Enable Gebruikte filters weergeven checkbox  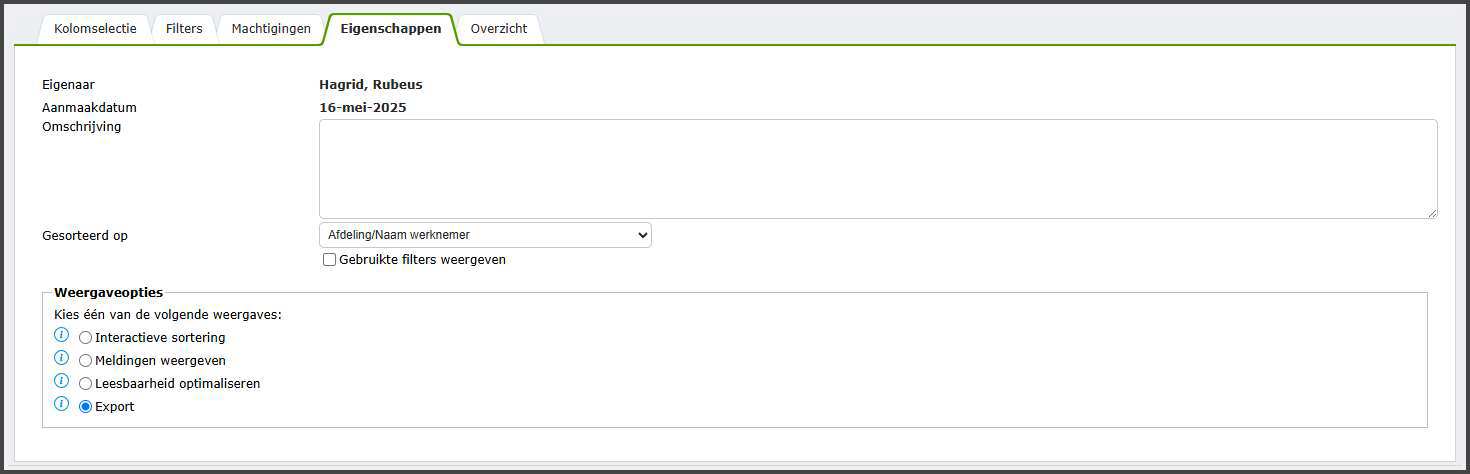pos(329,260)
